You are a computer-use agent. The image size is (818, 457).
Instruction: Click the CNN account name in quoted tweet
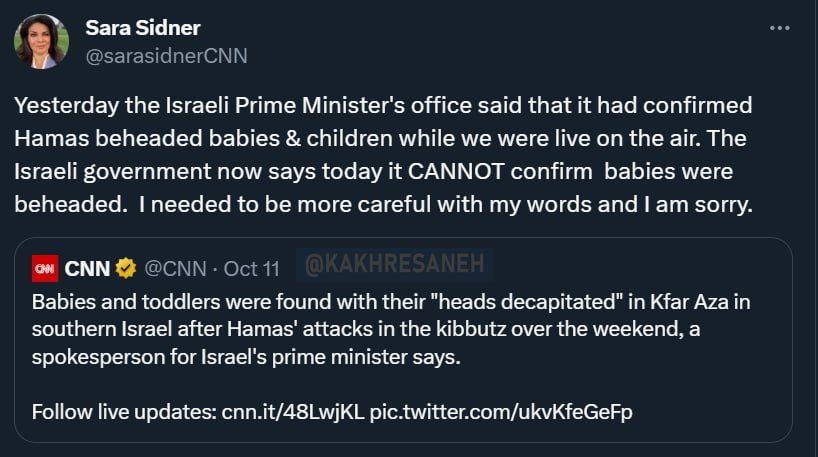pos(87,268)
